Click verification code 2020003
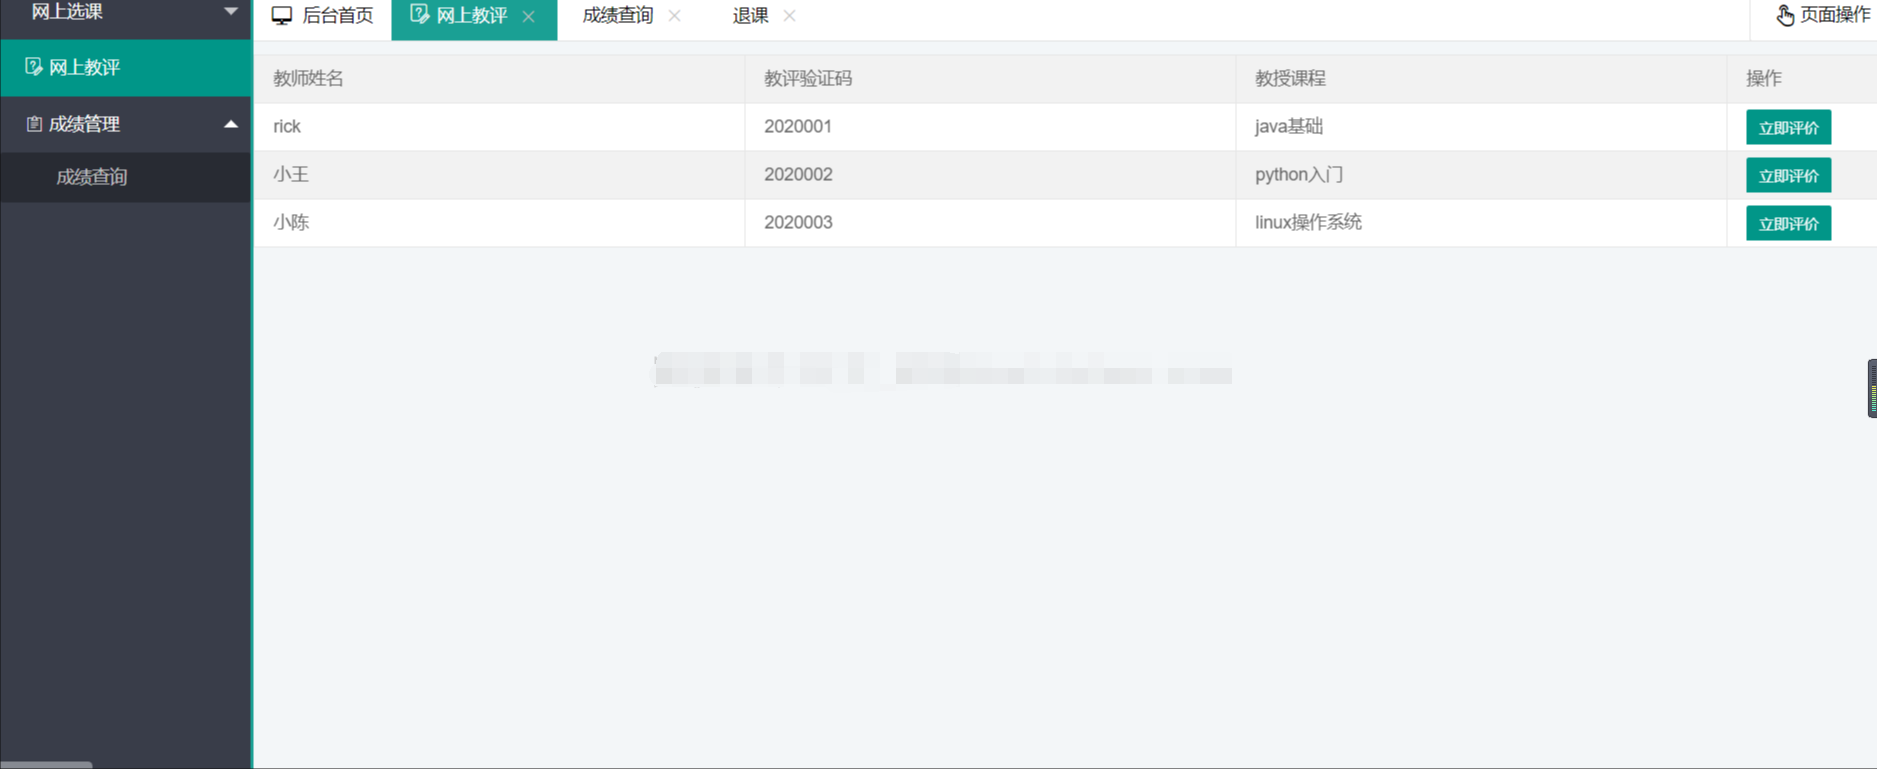The width and height of the screenshot is (1877, 769). point(798,222)
